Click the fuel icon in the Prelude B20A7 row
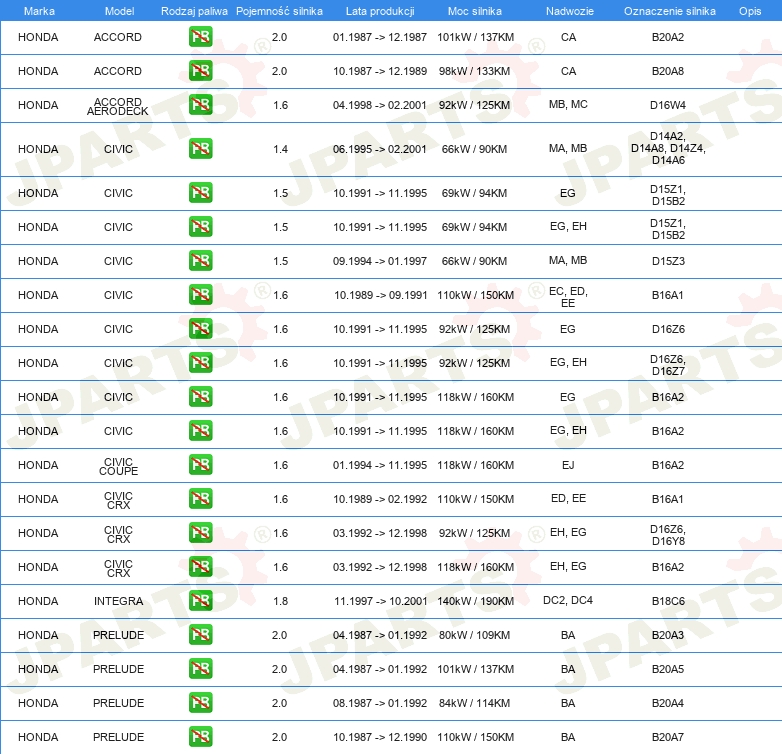 click(200, 737)
